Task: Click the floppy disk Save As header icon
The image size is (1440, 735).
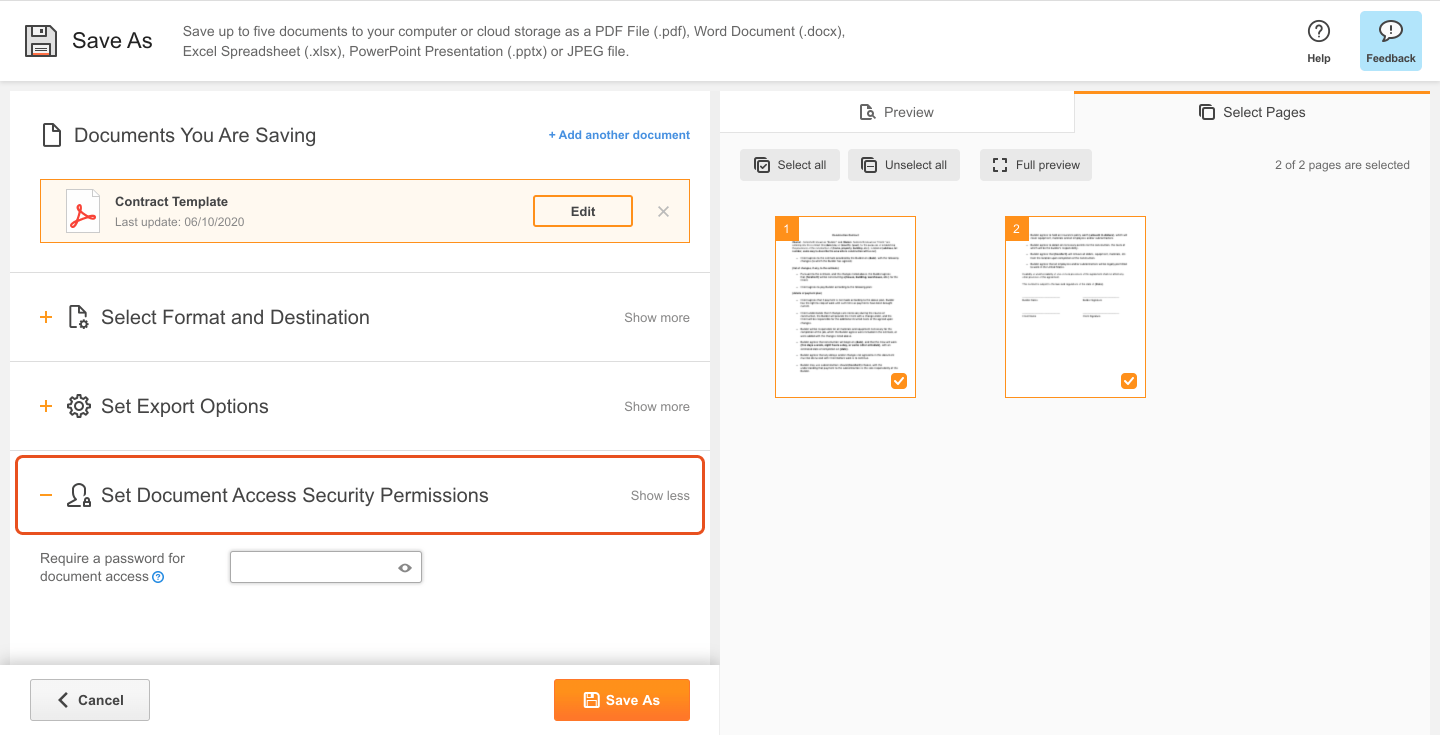Action: tap(41, 40)
